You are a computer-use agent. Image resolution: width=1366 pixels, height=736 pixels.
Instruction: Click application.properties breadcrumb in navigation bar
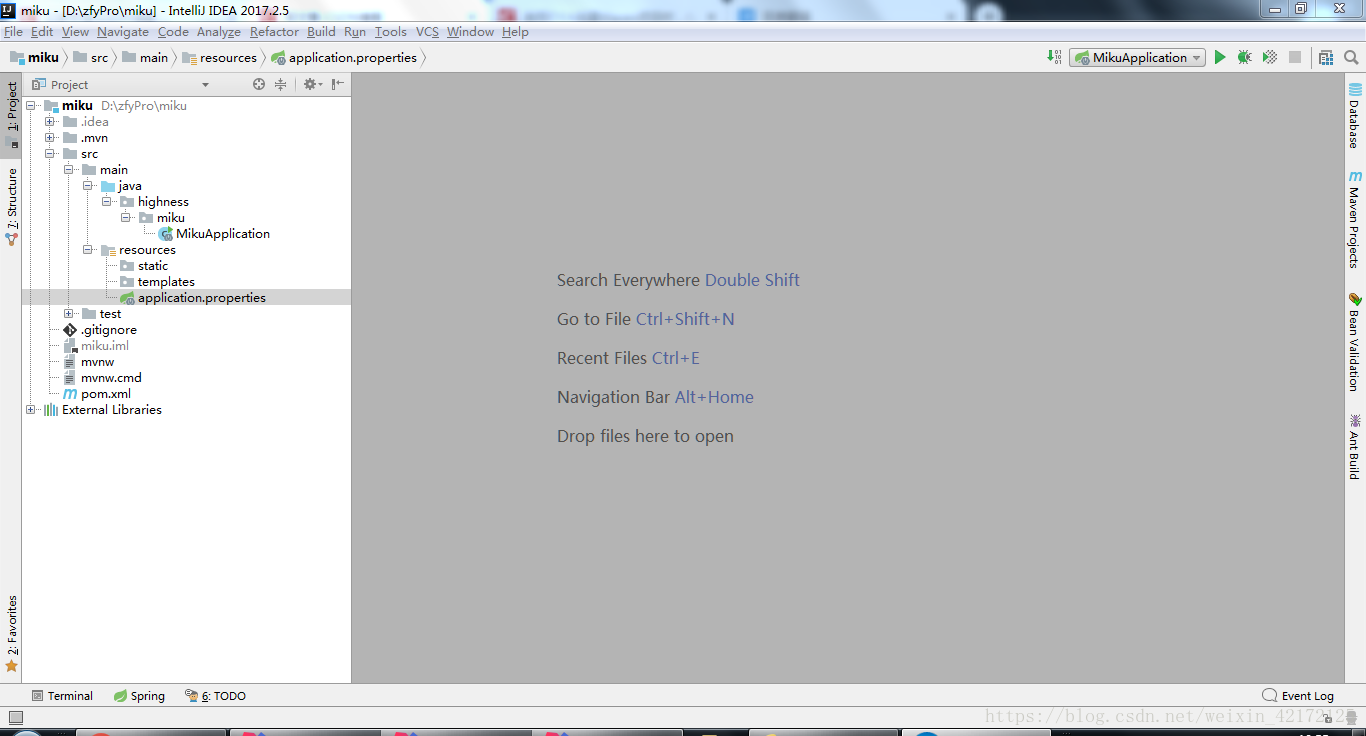[x=344, y=58]
